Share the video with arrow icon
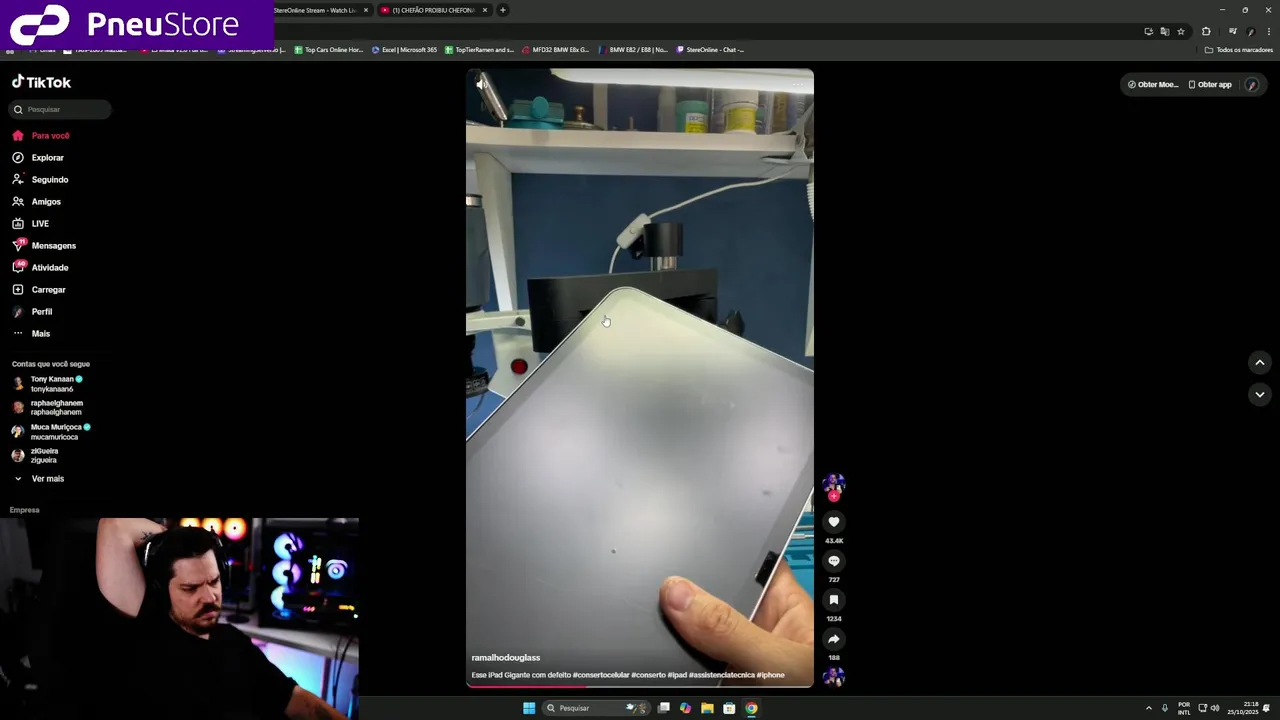 click(x=833, y=639)
